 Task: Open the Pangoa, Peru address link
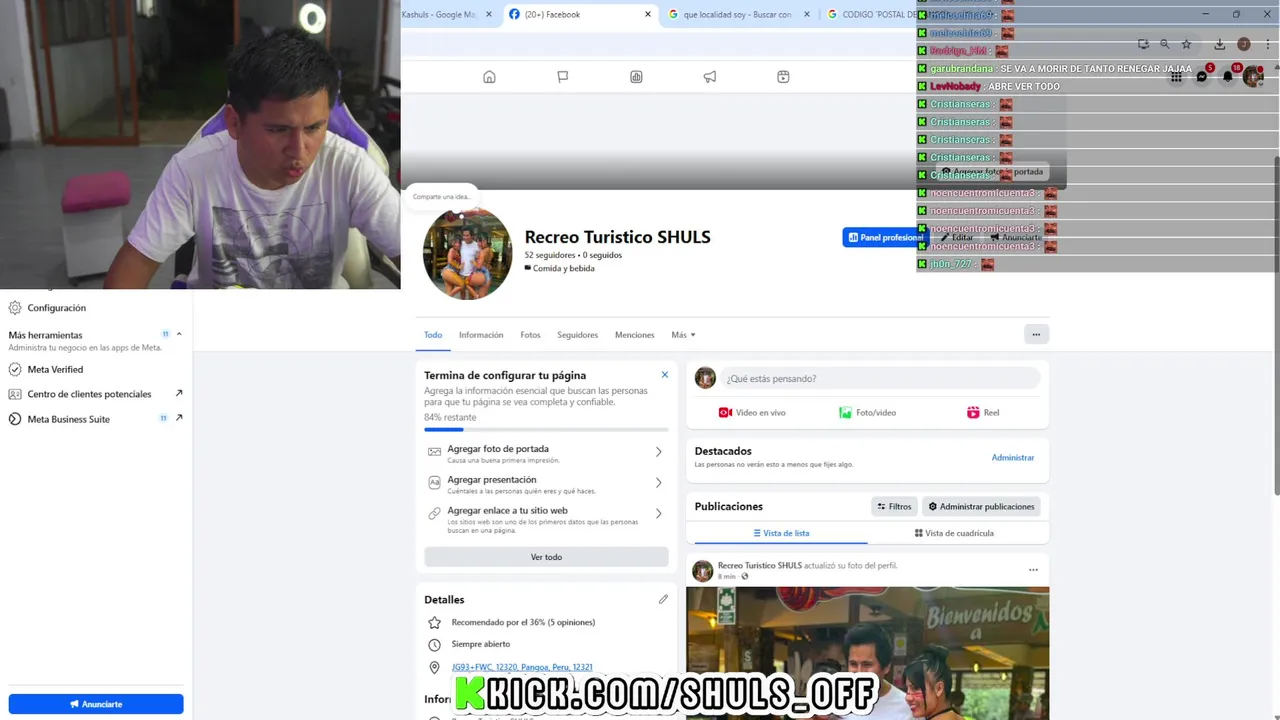click(522, 667)
